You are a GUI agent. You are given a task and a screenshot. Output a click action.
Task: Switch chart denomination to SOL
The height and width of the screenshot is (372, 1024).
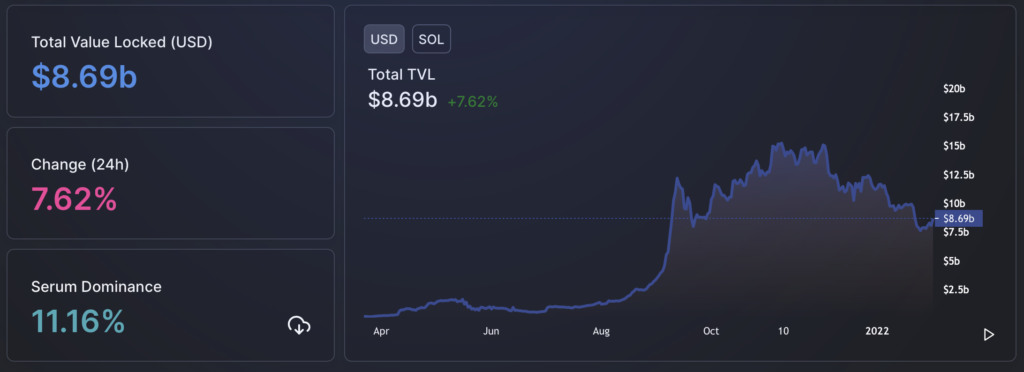click(x=431, y=39)
